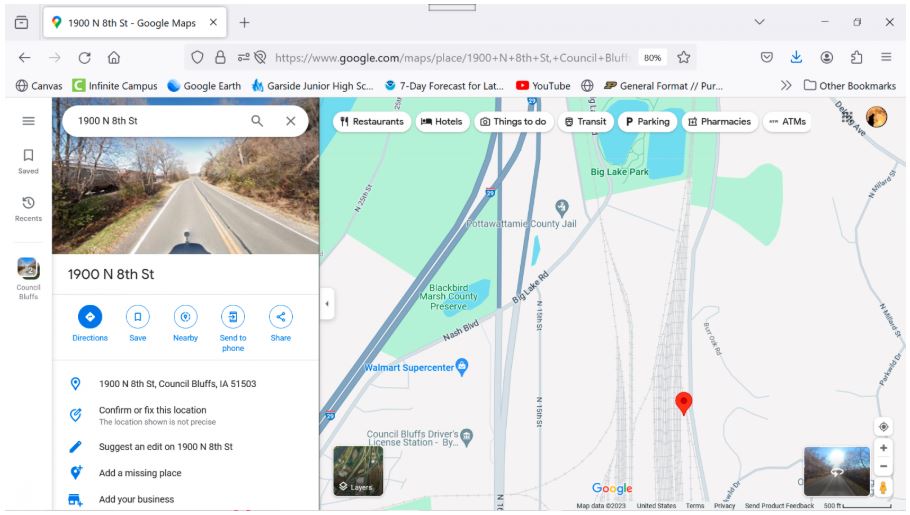Open Nearby search icon
Viewport: 910px width, 515px height.
click(x=185, y=317)
